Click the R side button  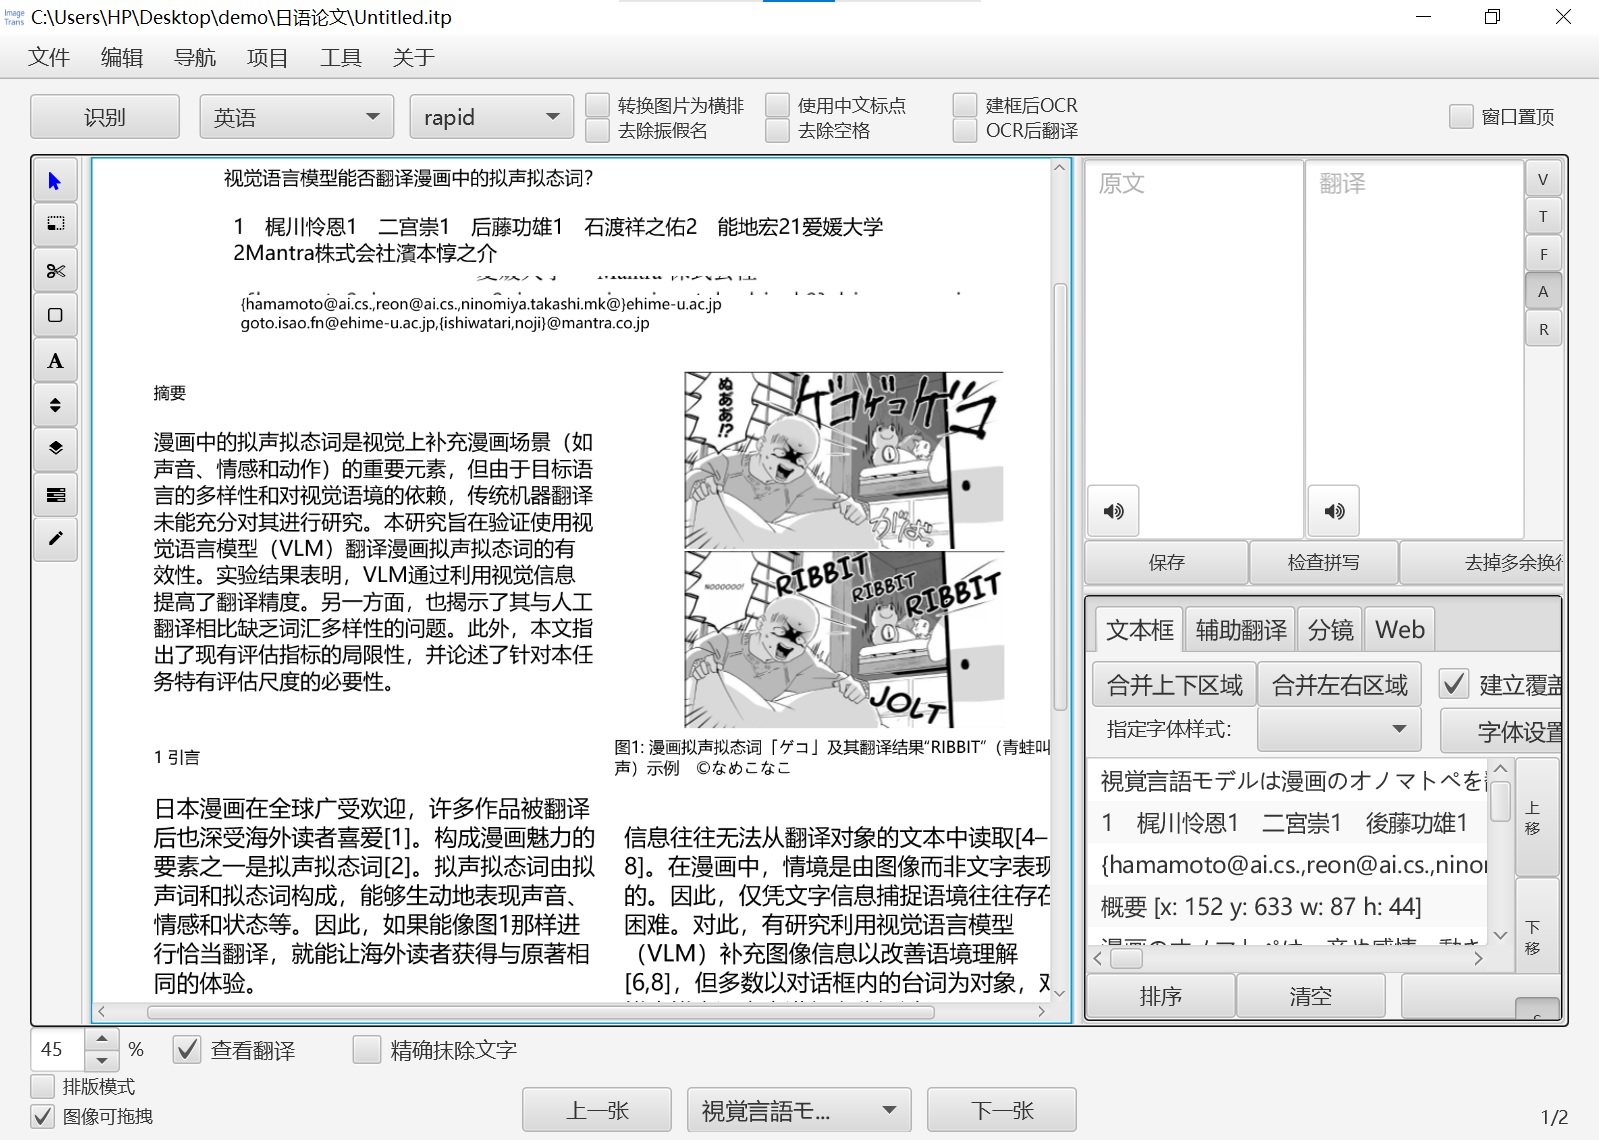pos(1543,330)
